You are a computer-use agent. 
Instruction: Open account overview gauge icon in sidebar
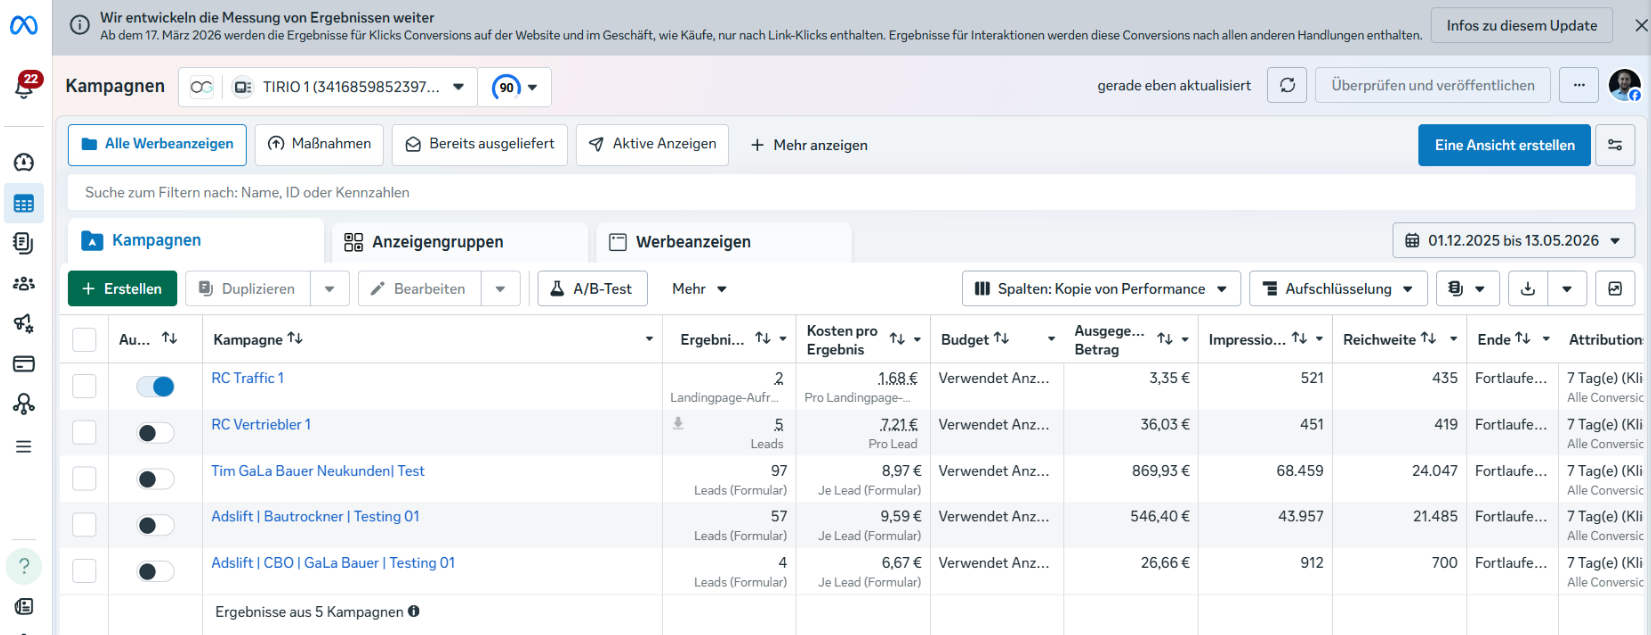(x=24, y=162)
